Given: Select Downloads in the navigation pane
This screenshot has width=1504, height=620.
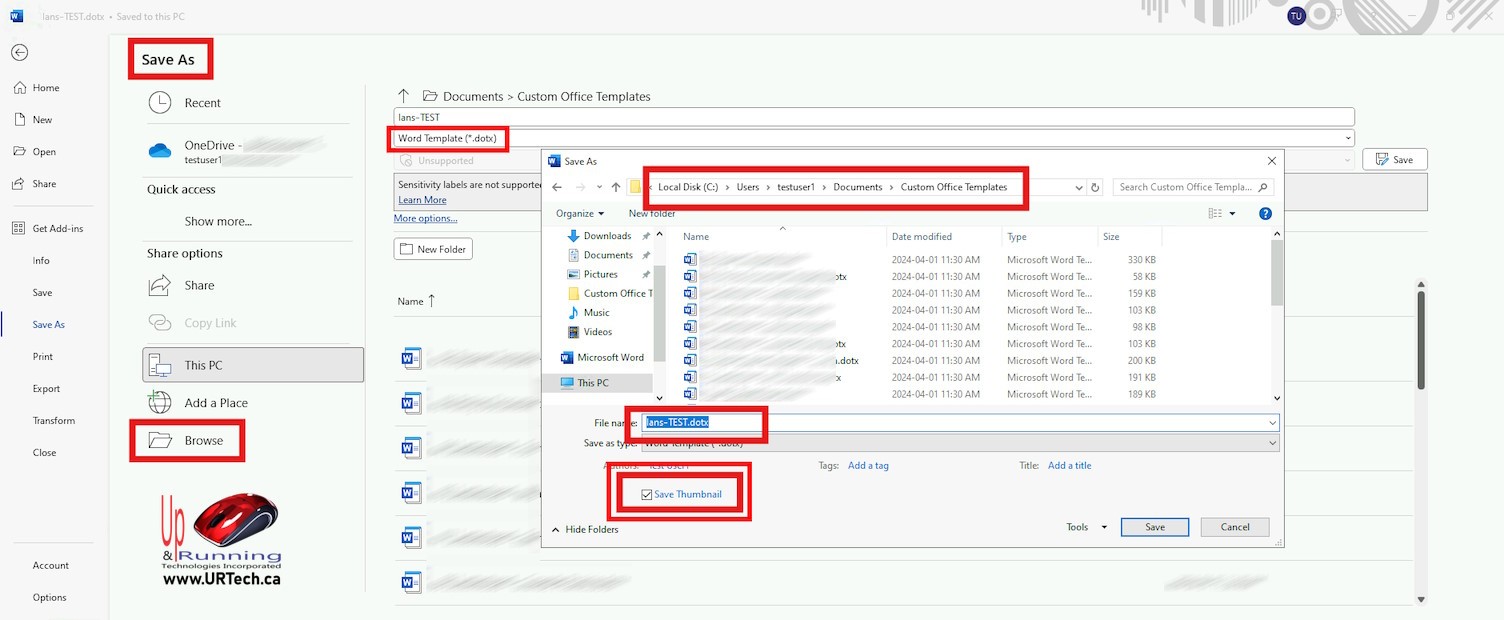Looking at the screenshot, I should point(607,236).
